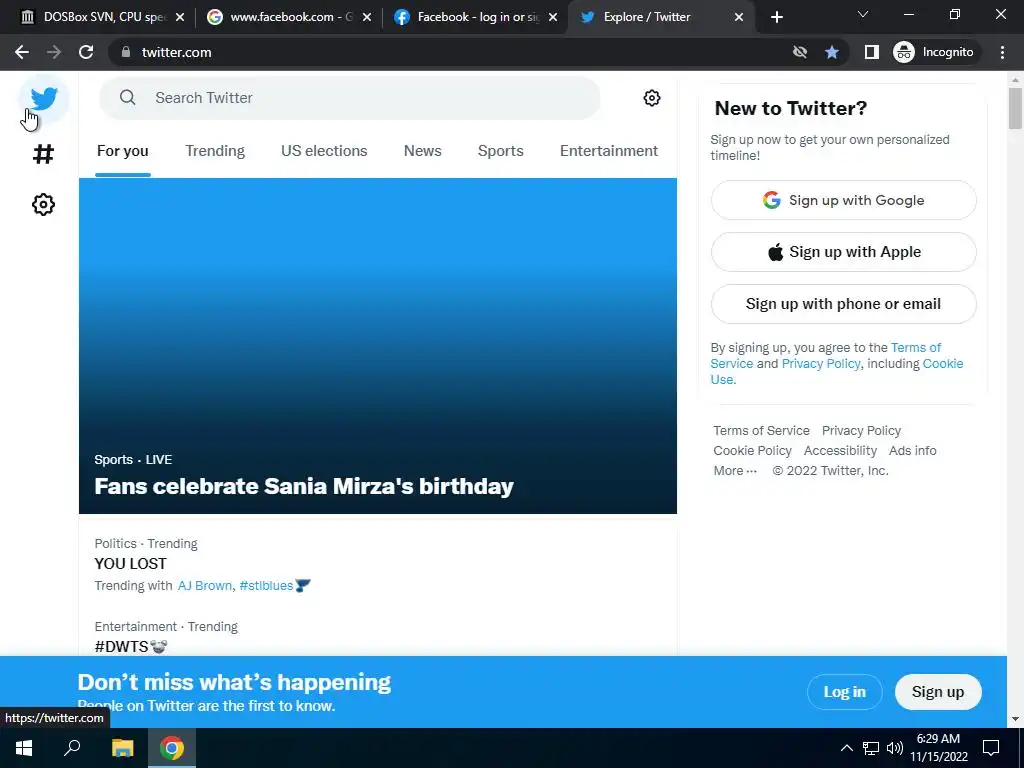Close the DOSBox SVN tab
1024x768 pixels.
[180, 18]
